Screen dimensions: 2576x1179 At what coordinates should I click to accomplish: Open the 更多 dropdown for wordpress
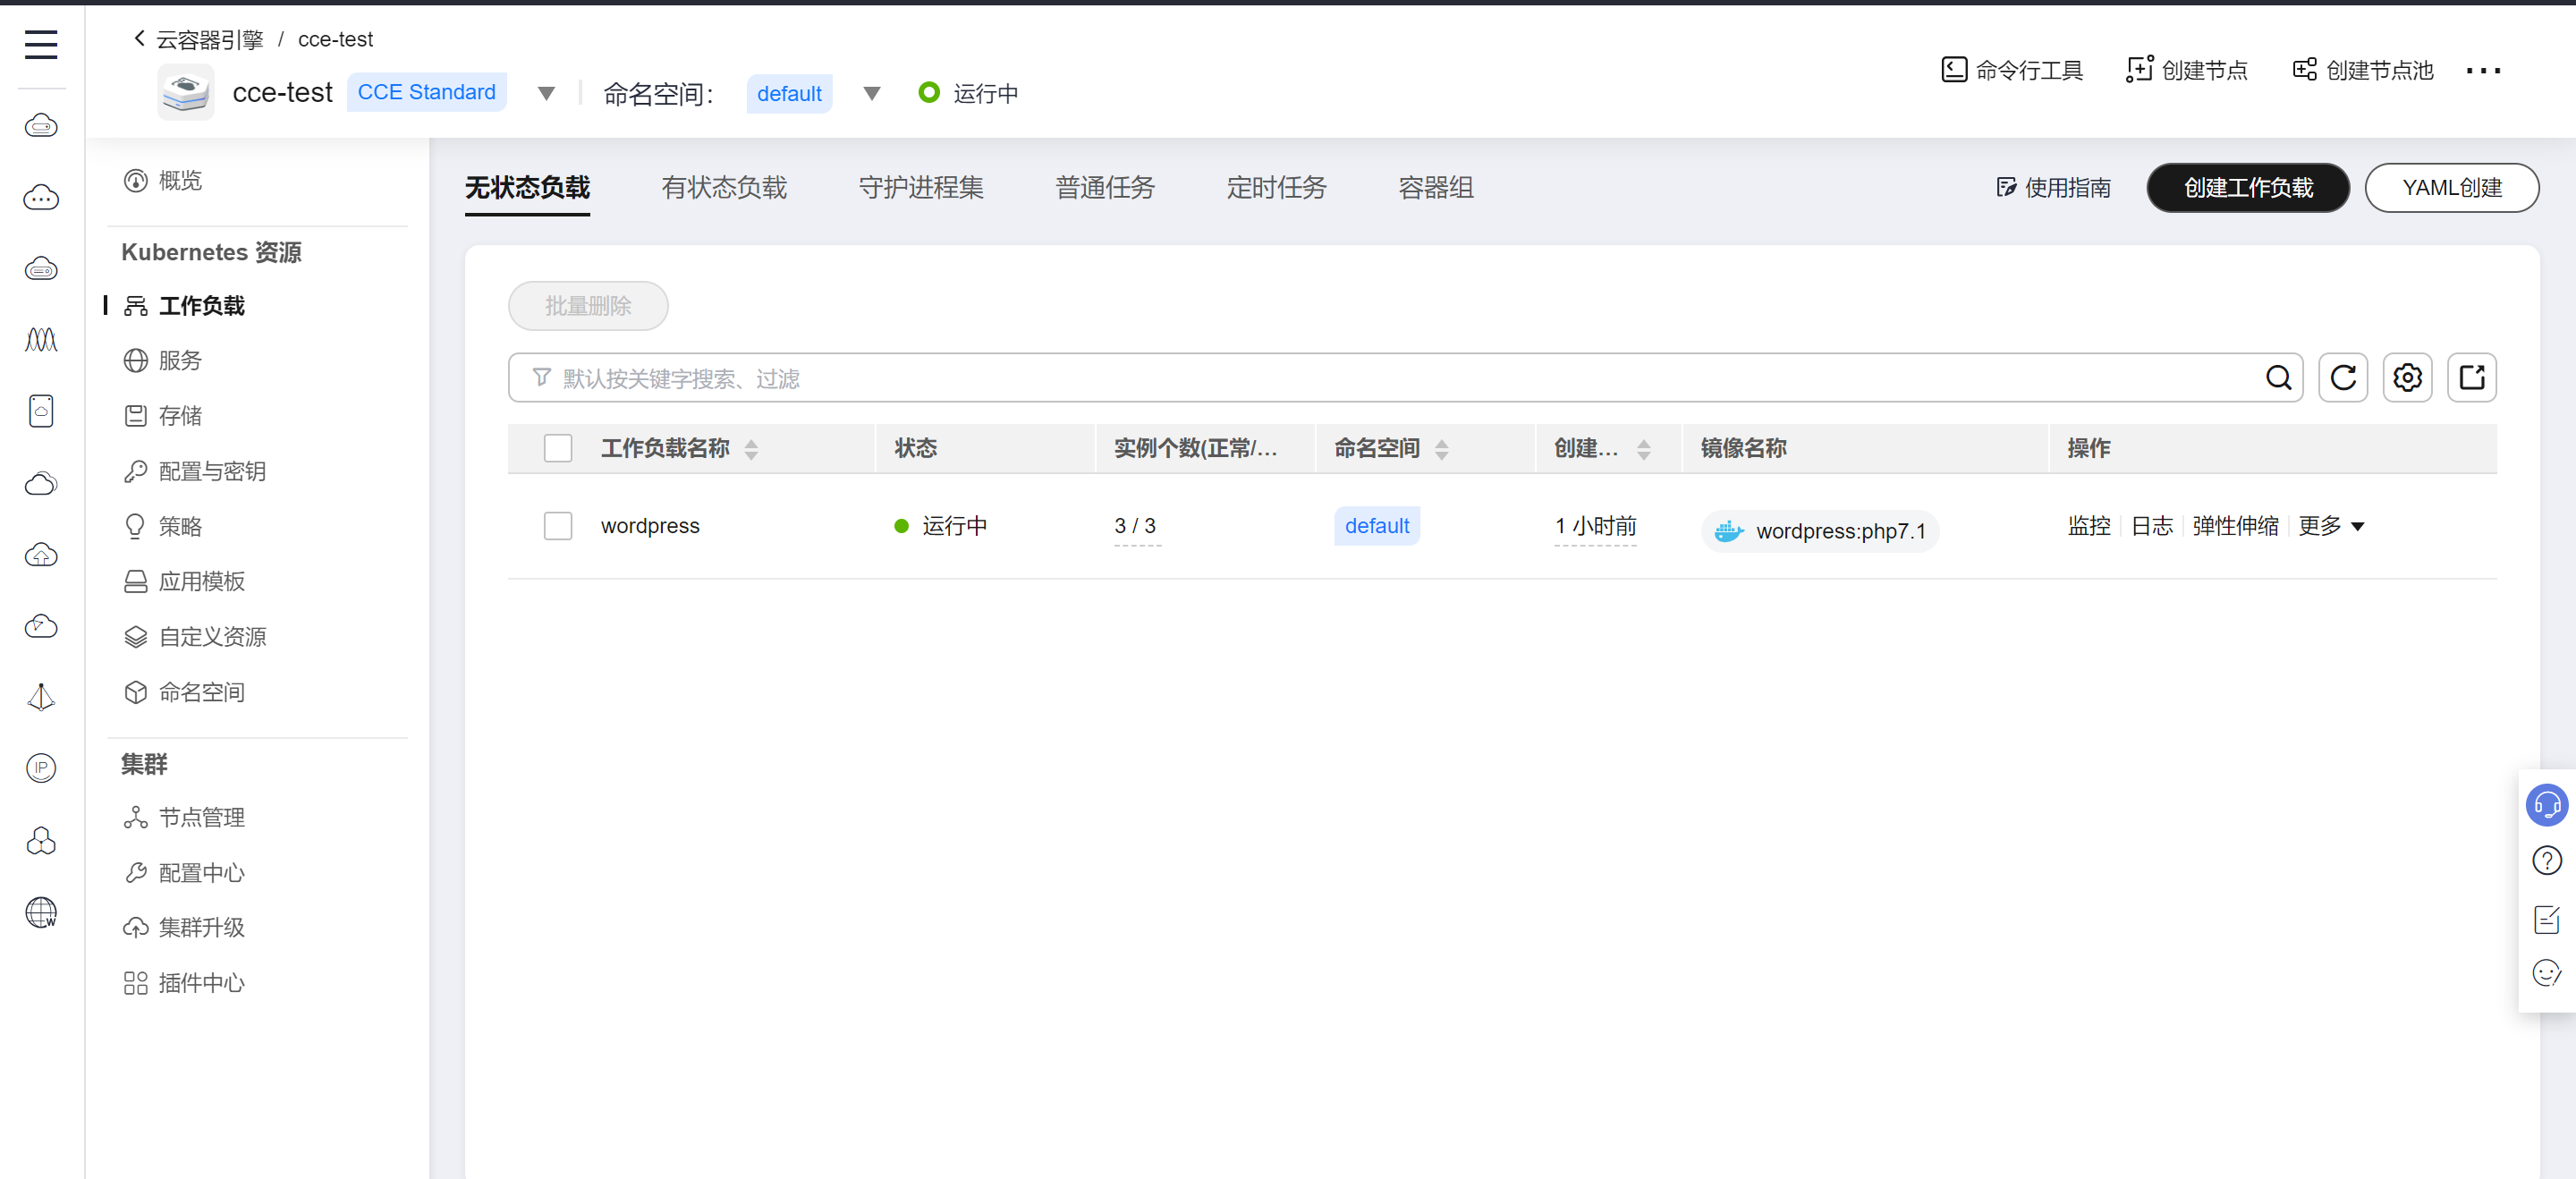2331,526
